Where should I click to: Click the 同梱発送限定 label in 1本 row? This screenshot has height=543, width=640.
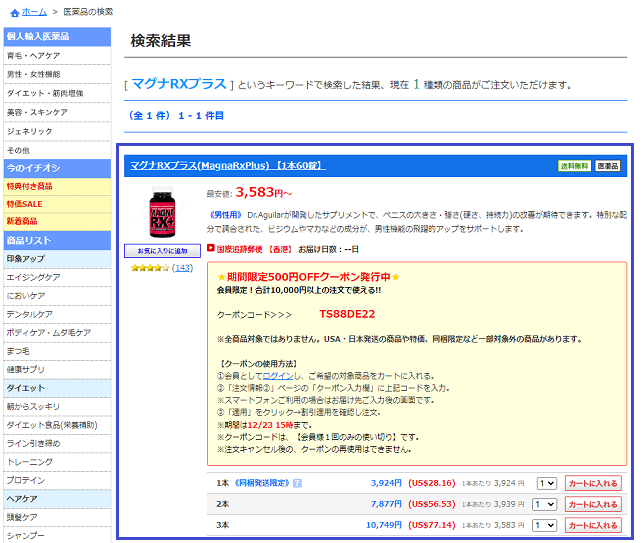tap(262, 483)
